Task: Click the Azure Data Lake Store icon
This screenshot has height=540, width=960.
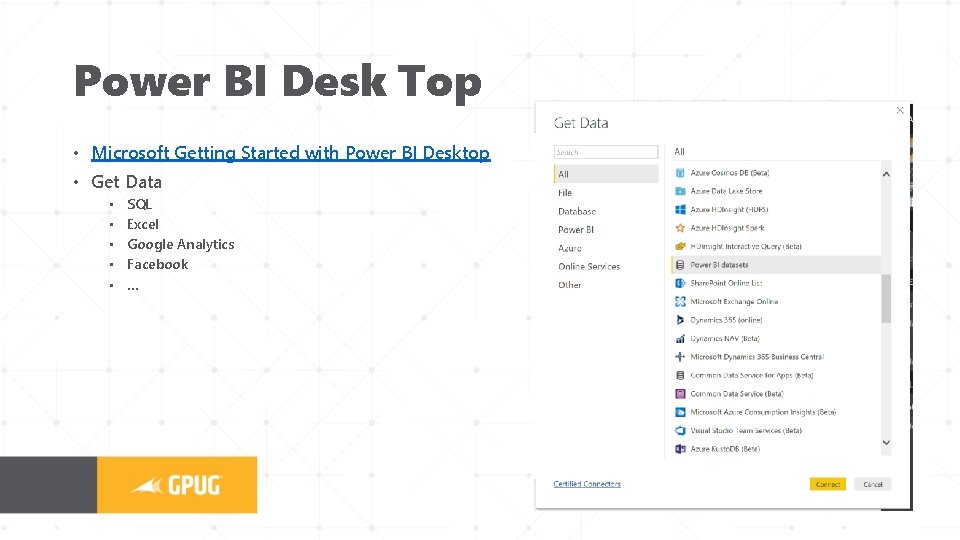Action: (x=680, y=191)
